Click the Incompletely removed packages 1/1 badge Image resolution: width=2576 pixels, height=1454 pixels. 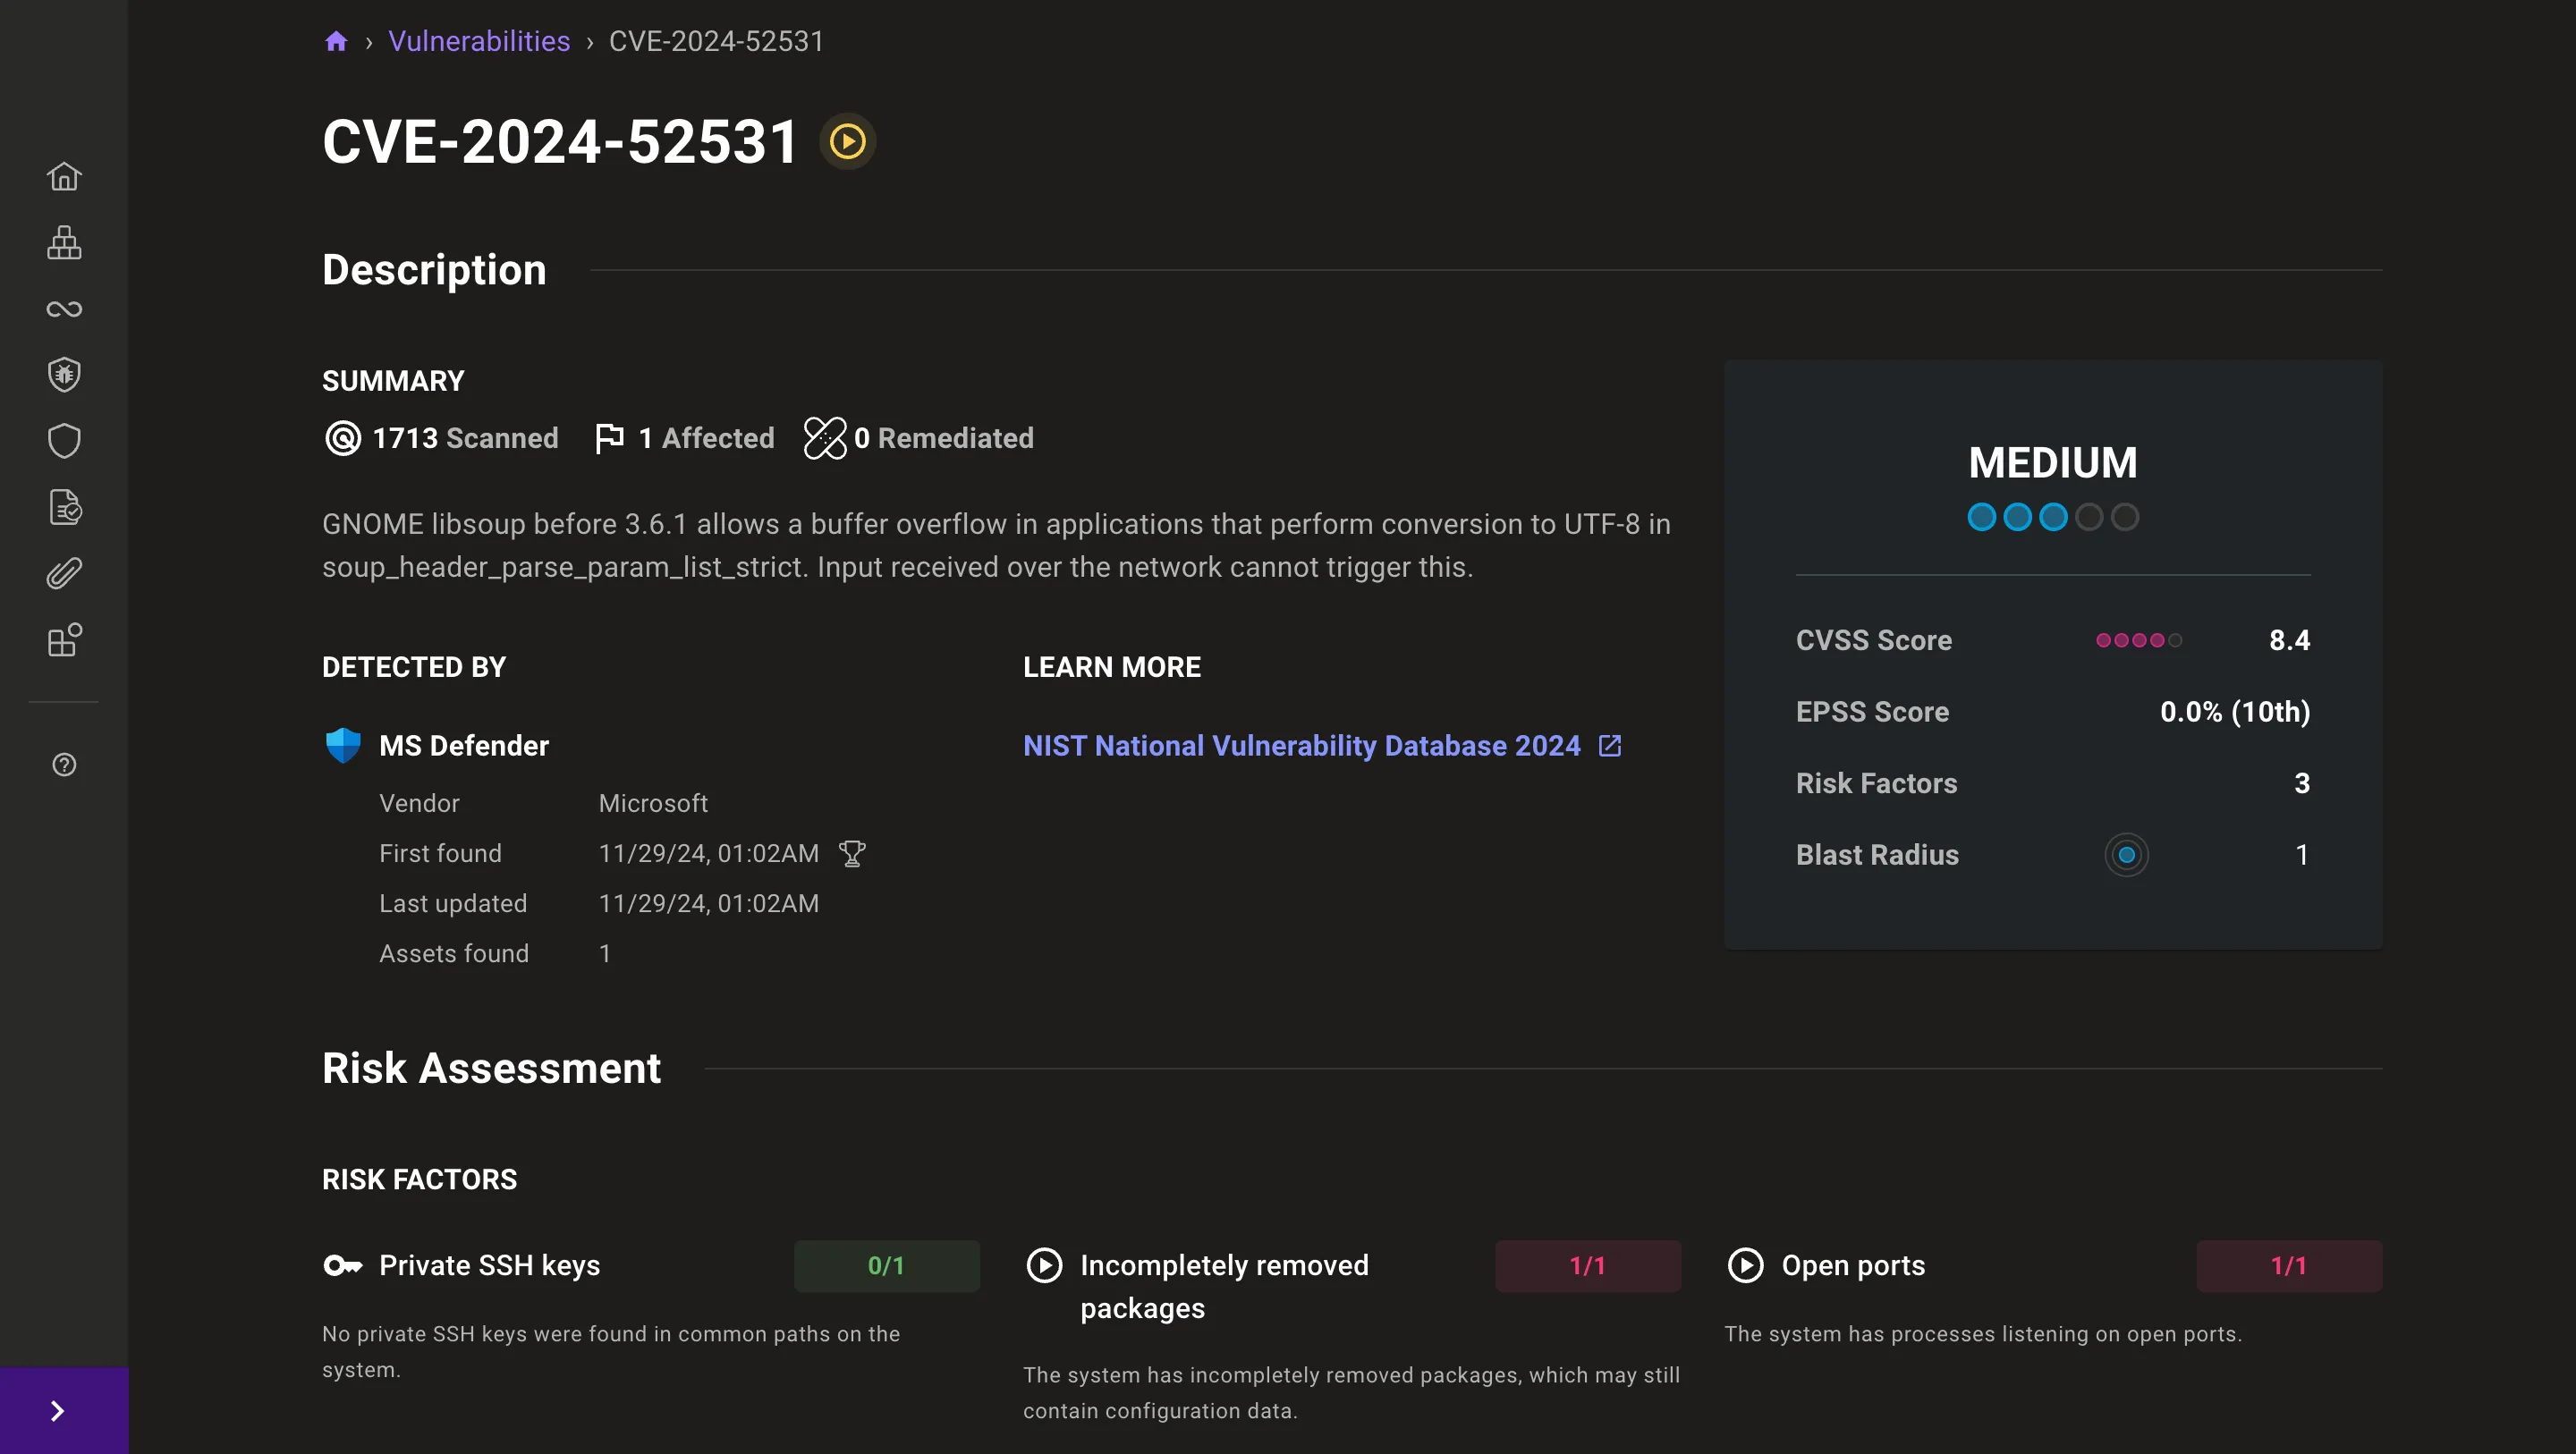tap(1587, 1266)
